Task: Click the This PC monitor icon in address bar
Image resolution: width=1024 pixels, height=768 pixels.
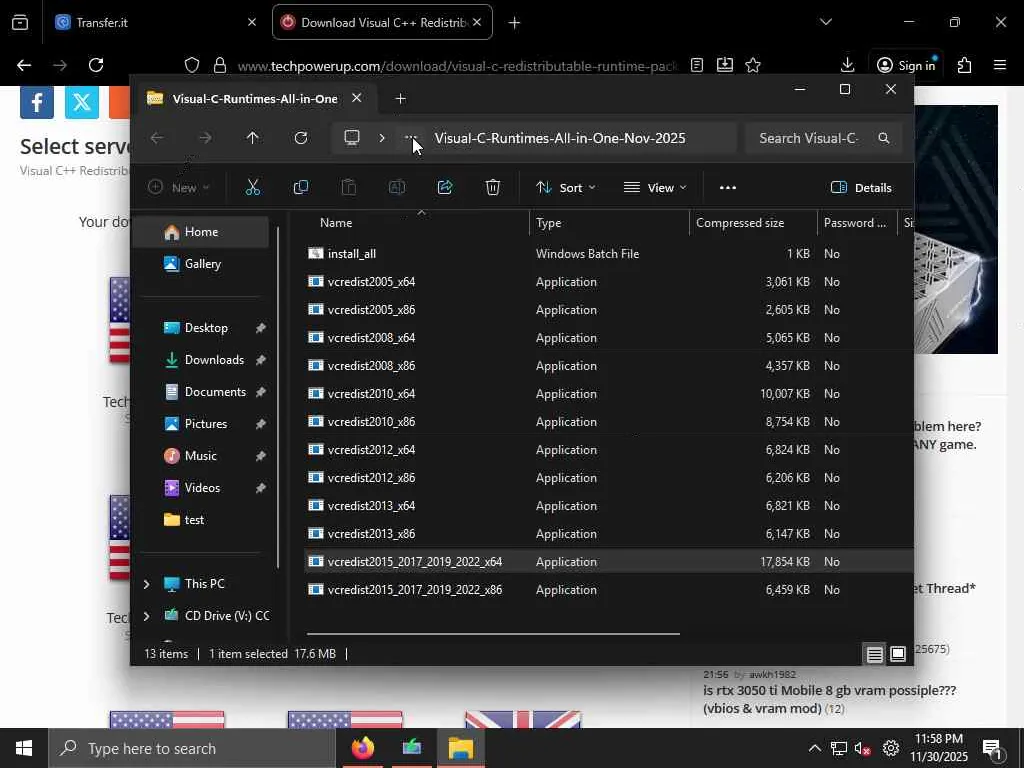Action: pos(352,138)
